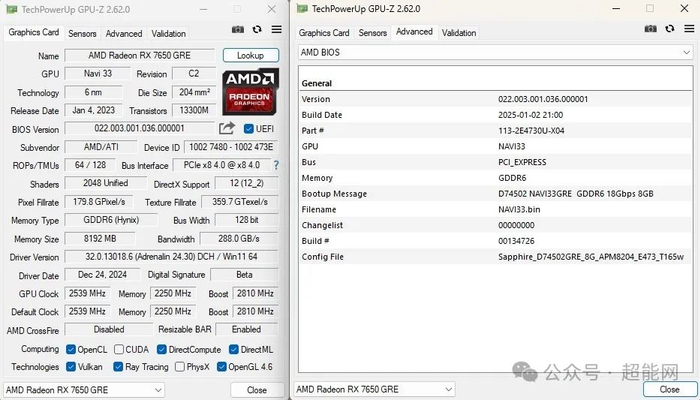The height and width of the screenshot is (400, 700).
Task: Switch to Validation tab in left window
Action: click(168, 33)
